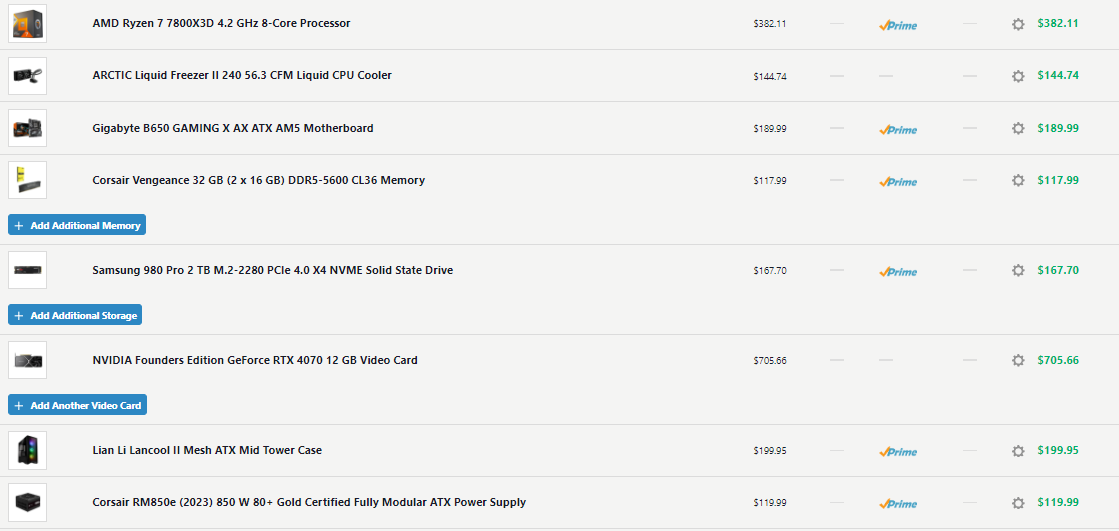The image size is (1119, 531).
Task: Open Gigabyte B650 GAMING X AX motherboard link
Action: (233, 128)
